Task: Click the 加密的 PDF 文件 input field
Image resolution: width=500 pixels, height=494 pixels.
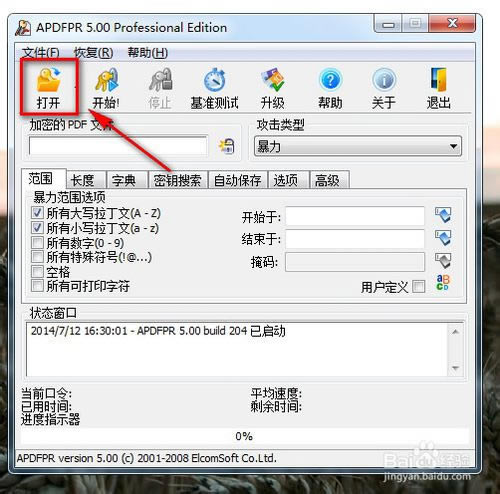Action: [118, 146]
